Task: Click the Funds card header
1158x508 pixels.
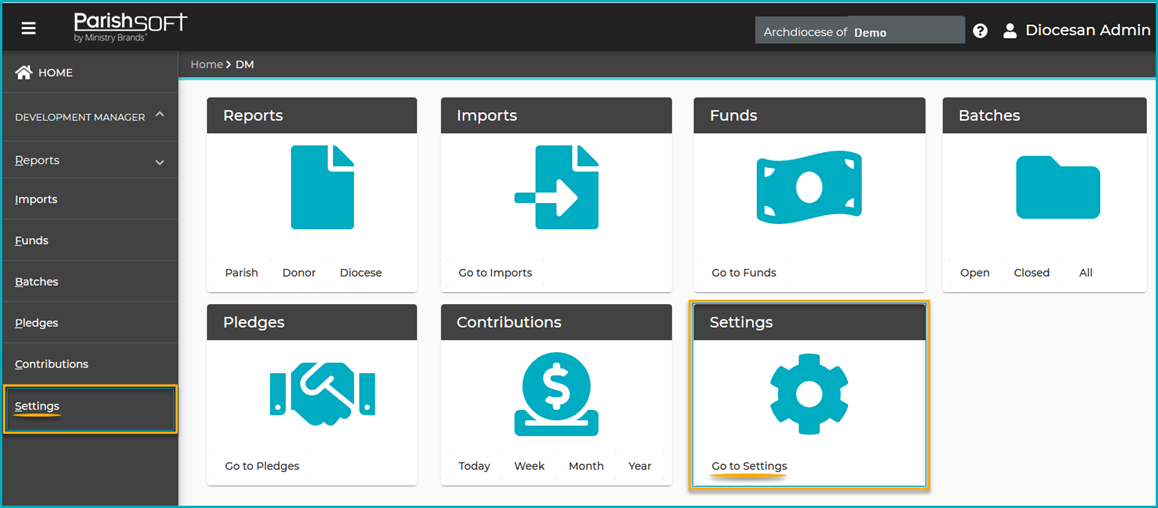Action: tap(809, 115)
